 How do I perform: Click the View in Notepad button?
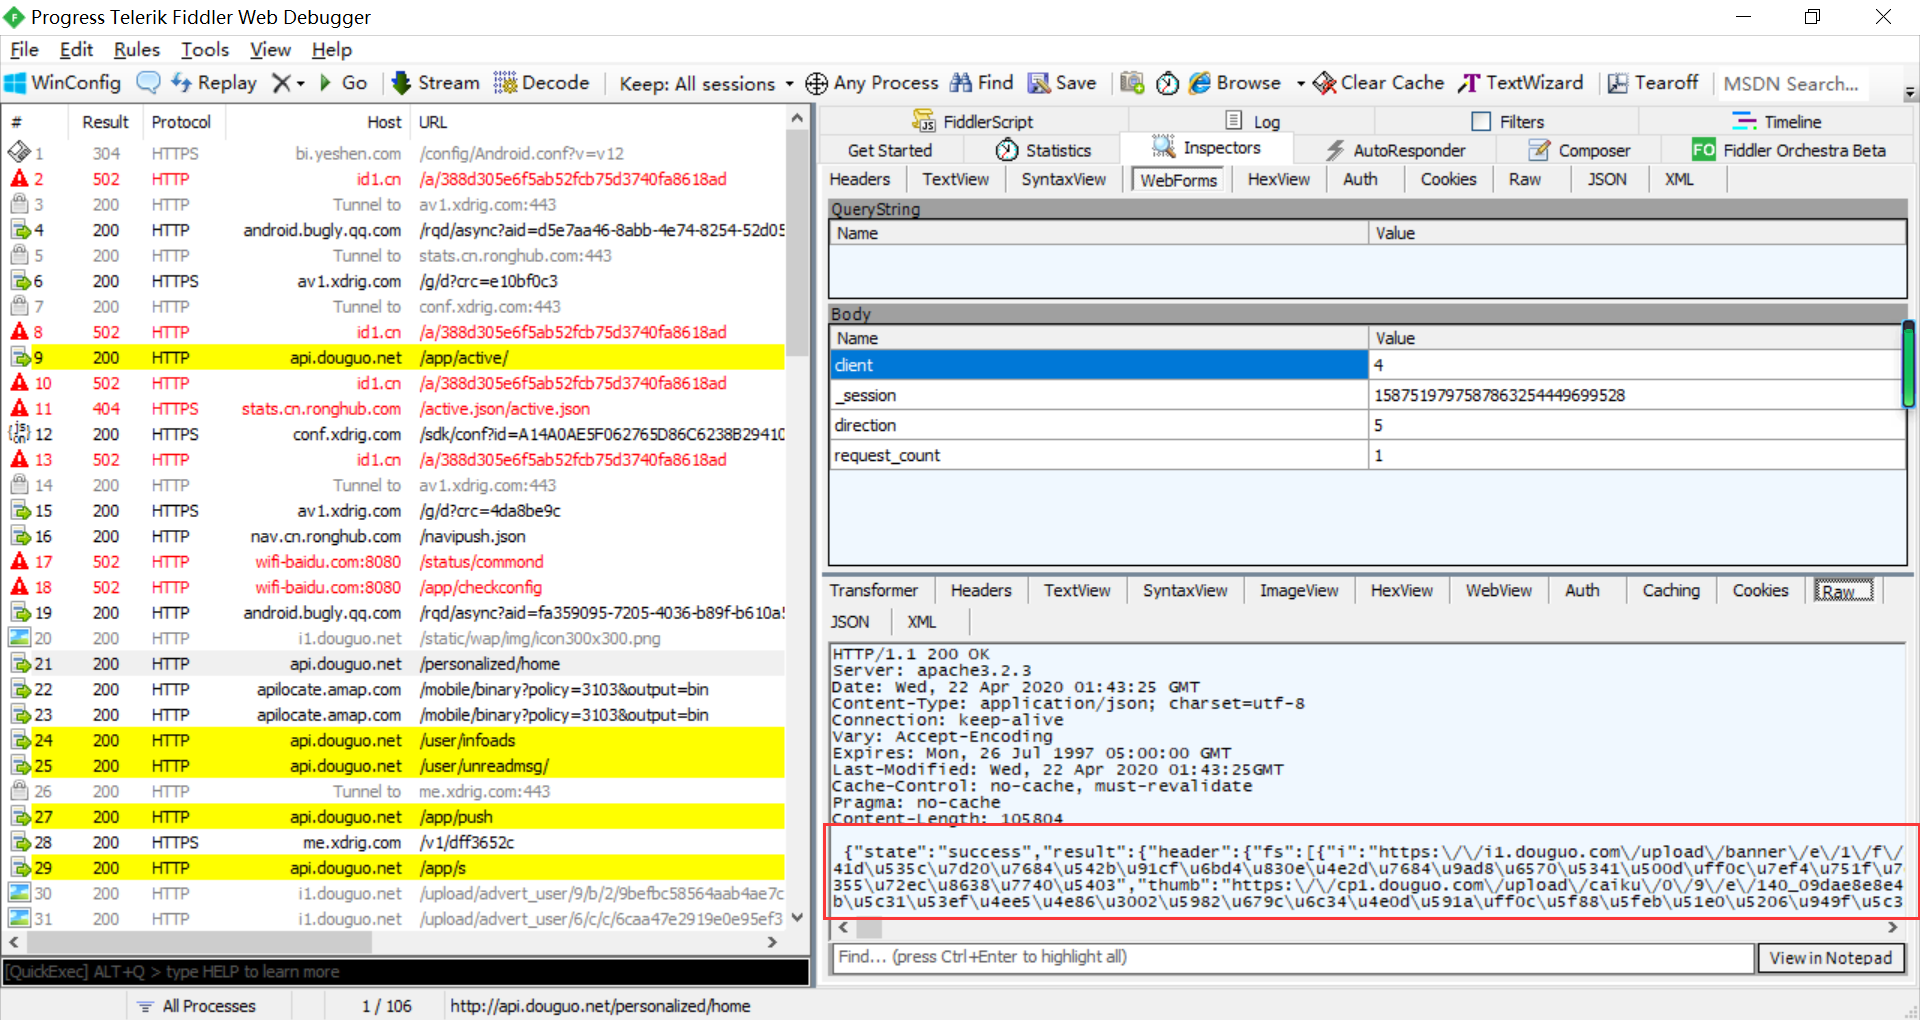[x=1831, y=958]
